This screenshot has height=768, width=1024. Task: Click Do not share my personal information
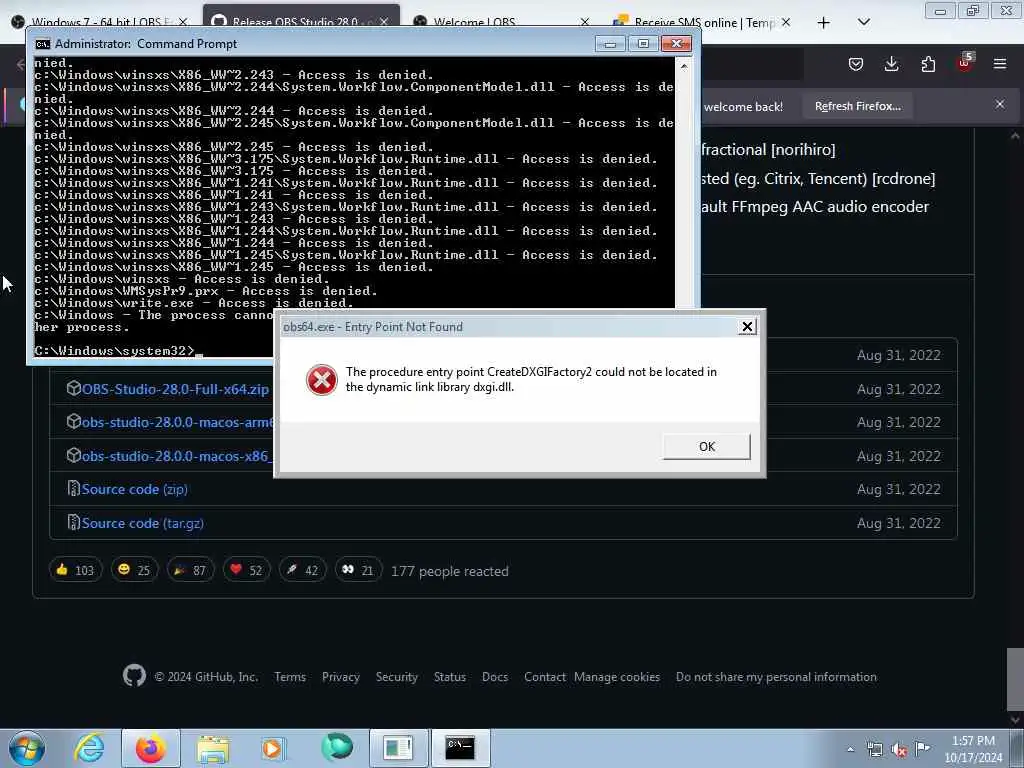(x=776, y=677)
